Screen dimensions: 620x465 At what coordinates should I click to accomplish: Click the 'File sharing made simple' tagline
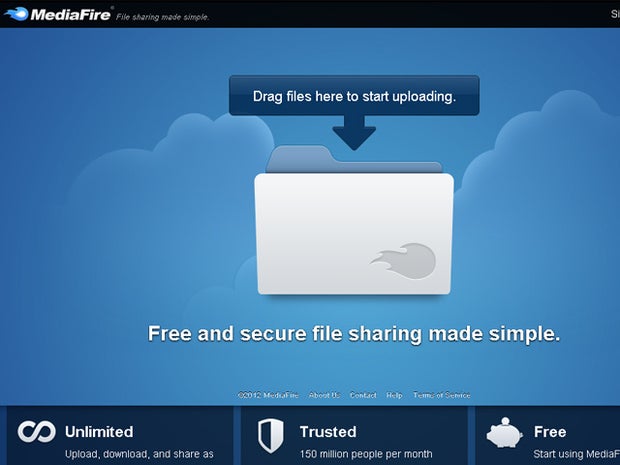pos(163,16)
